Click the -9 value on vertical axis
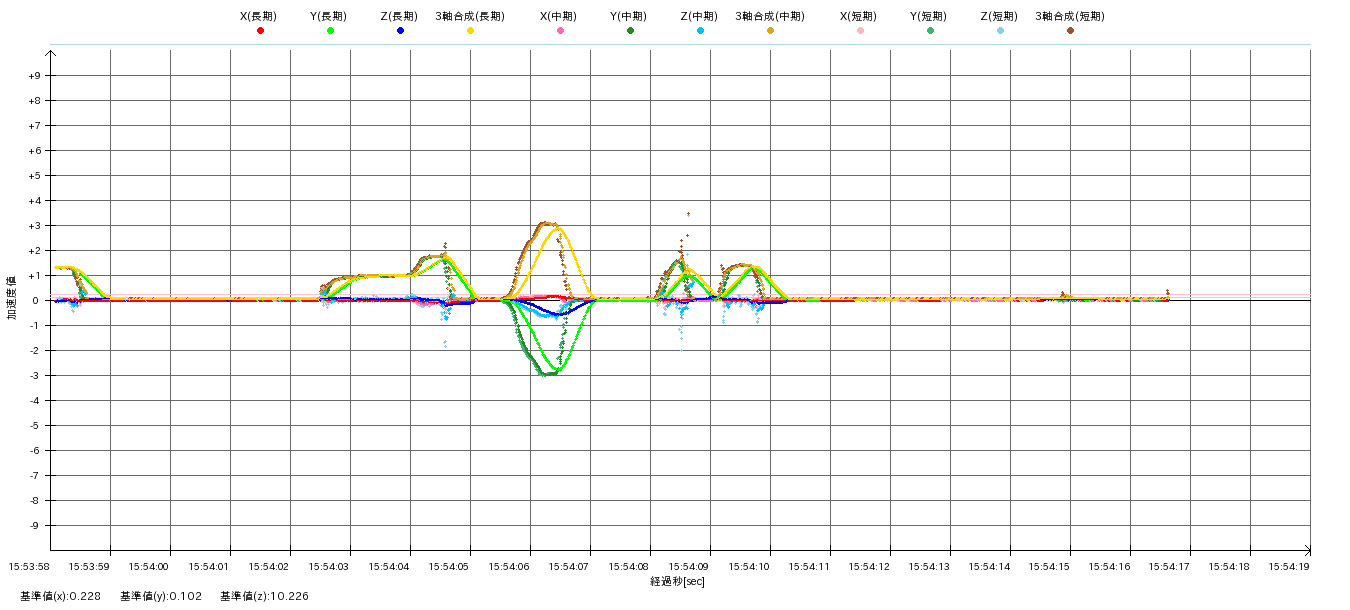1350x610 pixels. pyautogui.click(x=34, y=526)
